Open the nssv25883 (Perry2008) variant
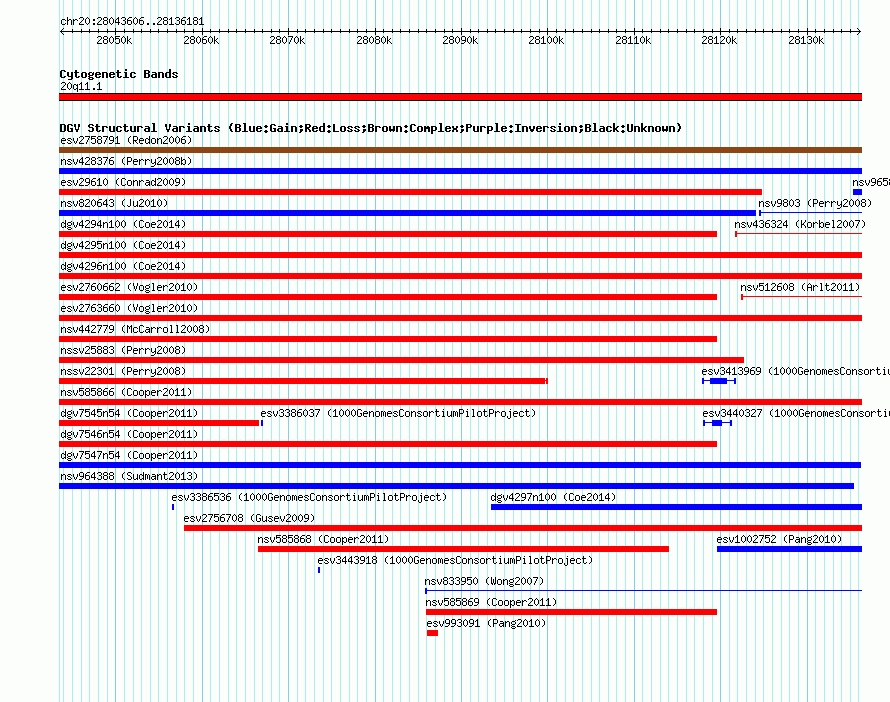 click(x=401, y=360)
